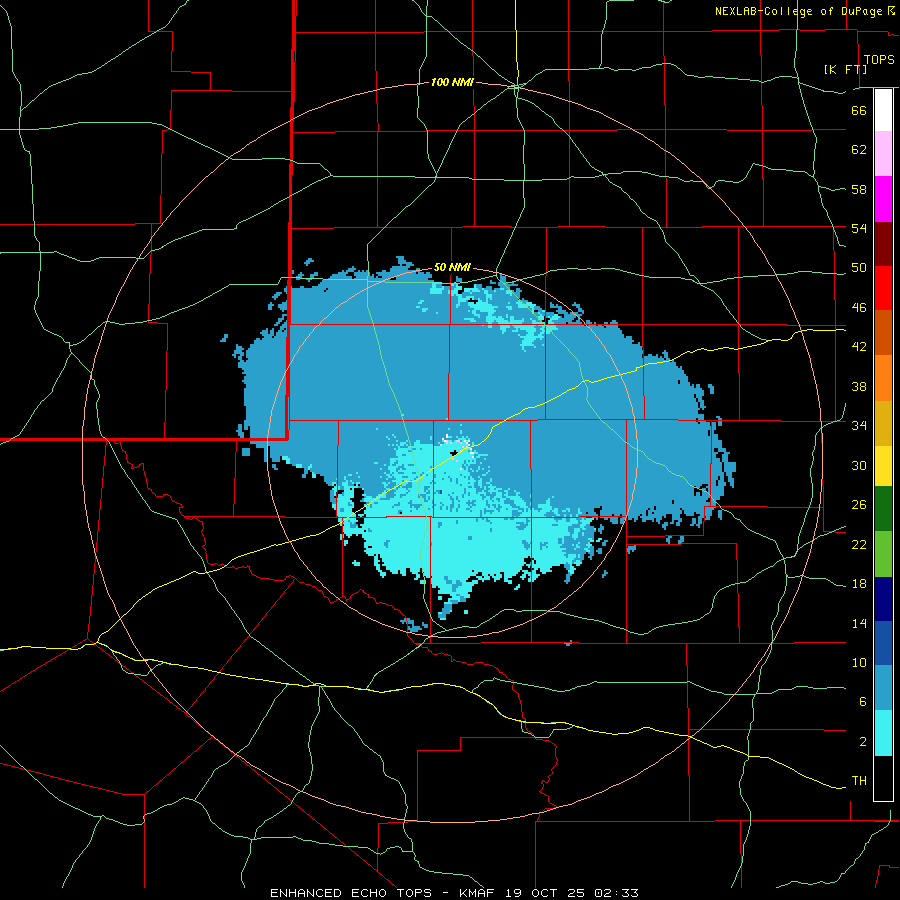The height and width of the screenshot is (900, 900).
Task: Click the light green legend swatch near 22
Action: pyautogui.click(x=883, y=554)
